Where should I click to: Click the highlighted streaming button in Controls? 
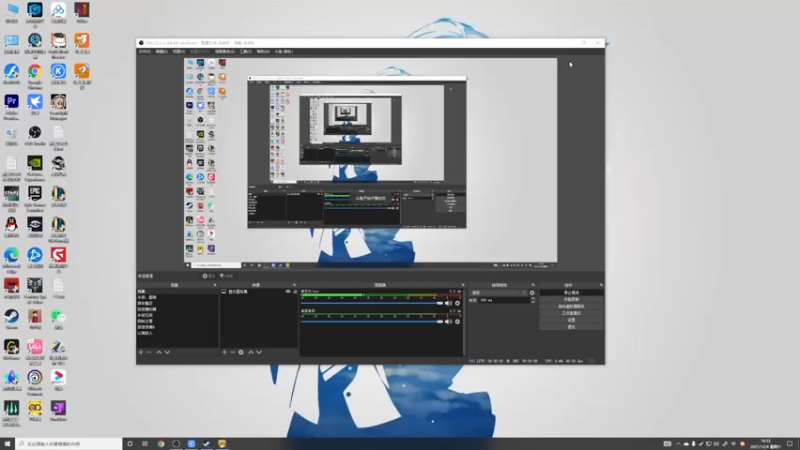pyautogui.click(x=571, y=292)
